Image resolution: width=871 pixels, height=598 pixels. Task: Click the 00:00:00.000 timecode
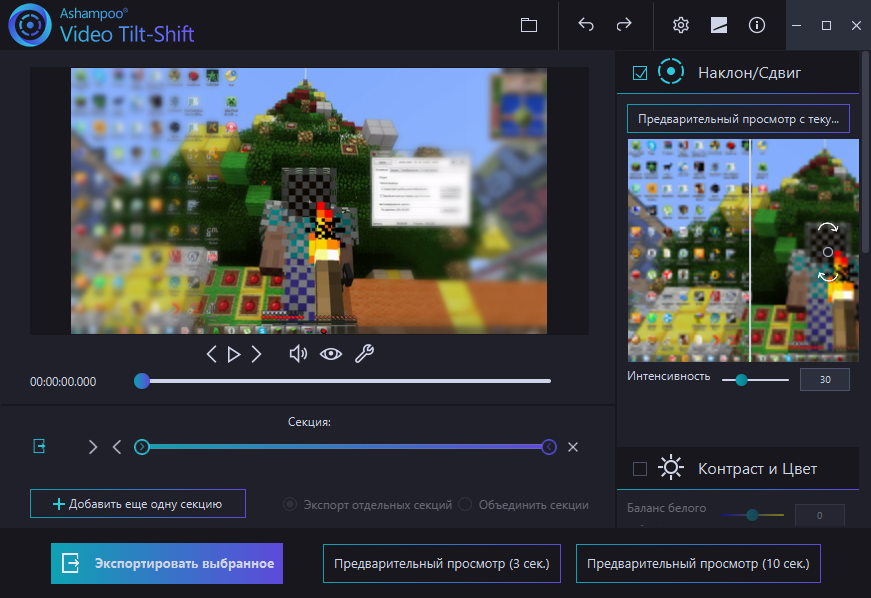pos(63,382)
